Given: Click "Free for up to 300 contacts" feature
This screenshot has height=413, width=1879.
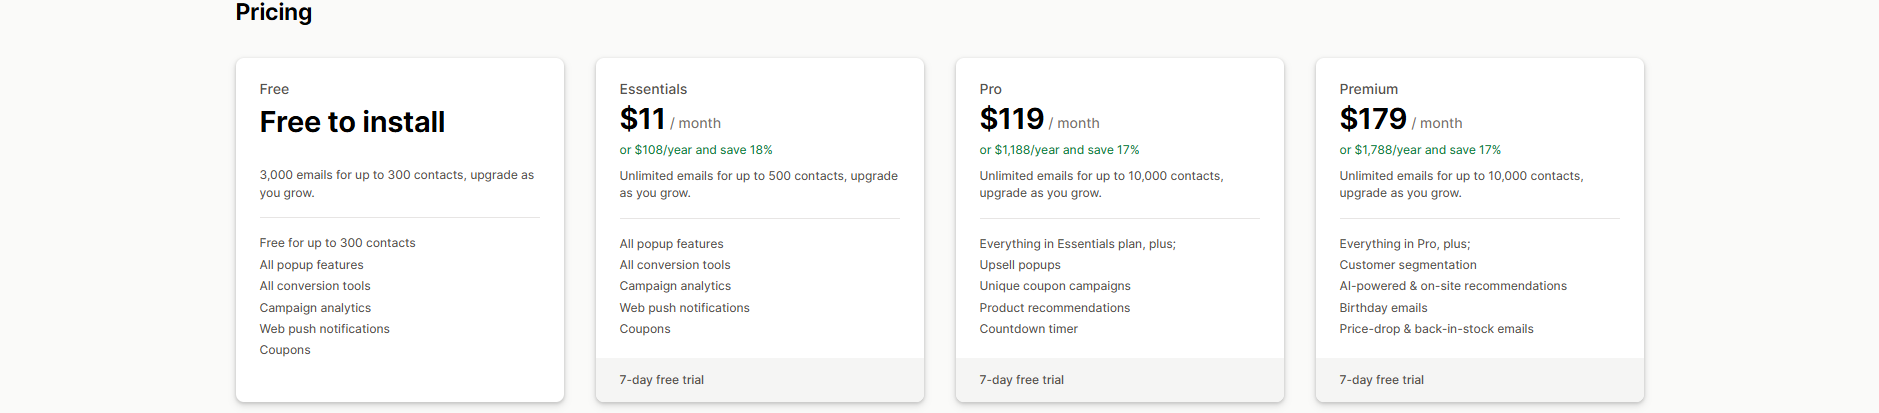Looking at the screenshot, I should coord(337,243).
